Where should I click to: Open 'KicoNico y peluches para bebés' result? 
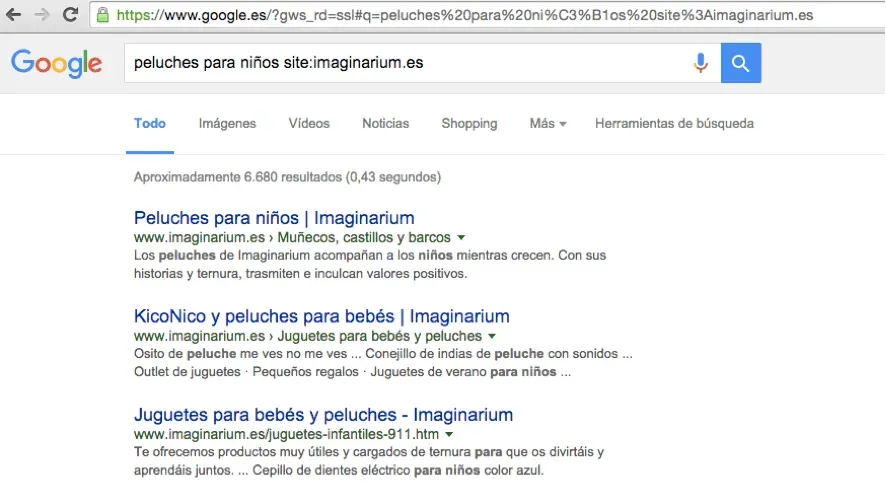point(322,316)
